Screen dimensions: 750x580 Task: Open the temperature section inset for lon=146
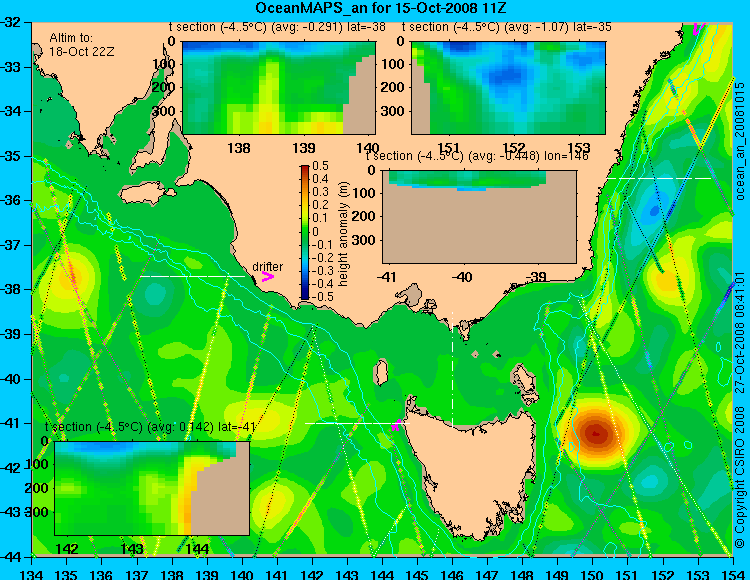[479, 217]
